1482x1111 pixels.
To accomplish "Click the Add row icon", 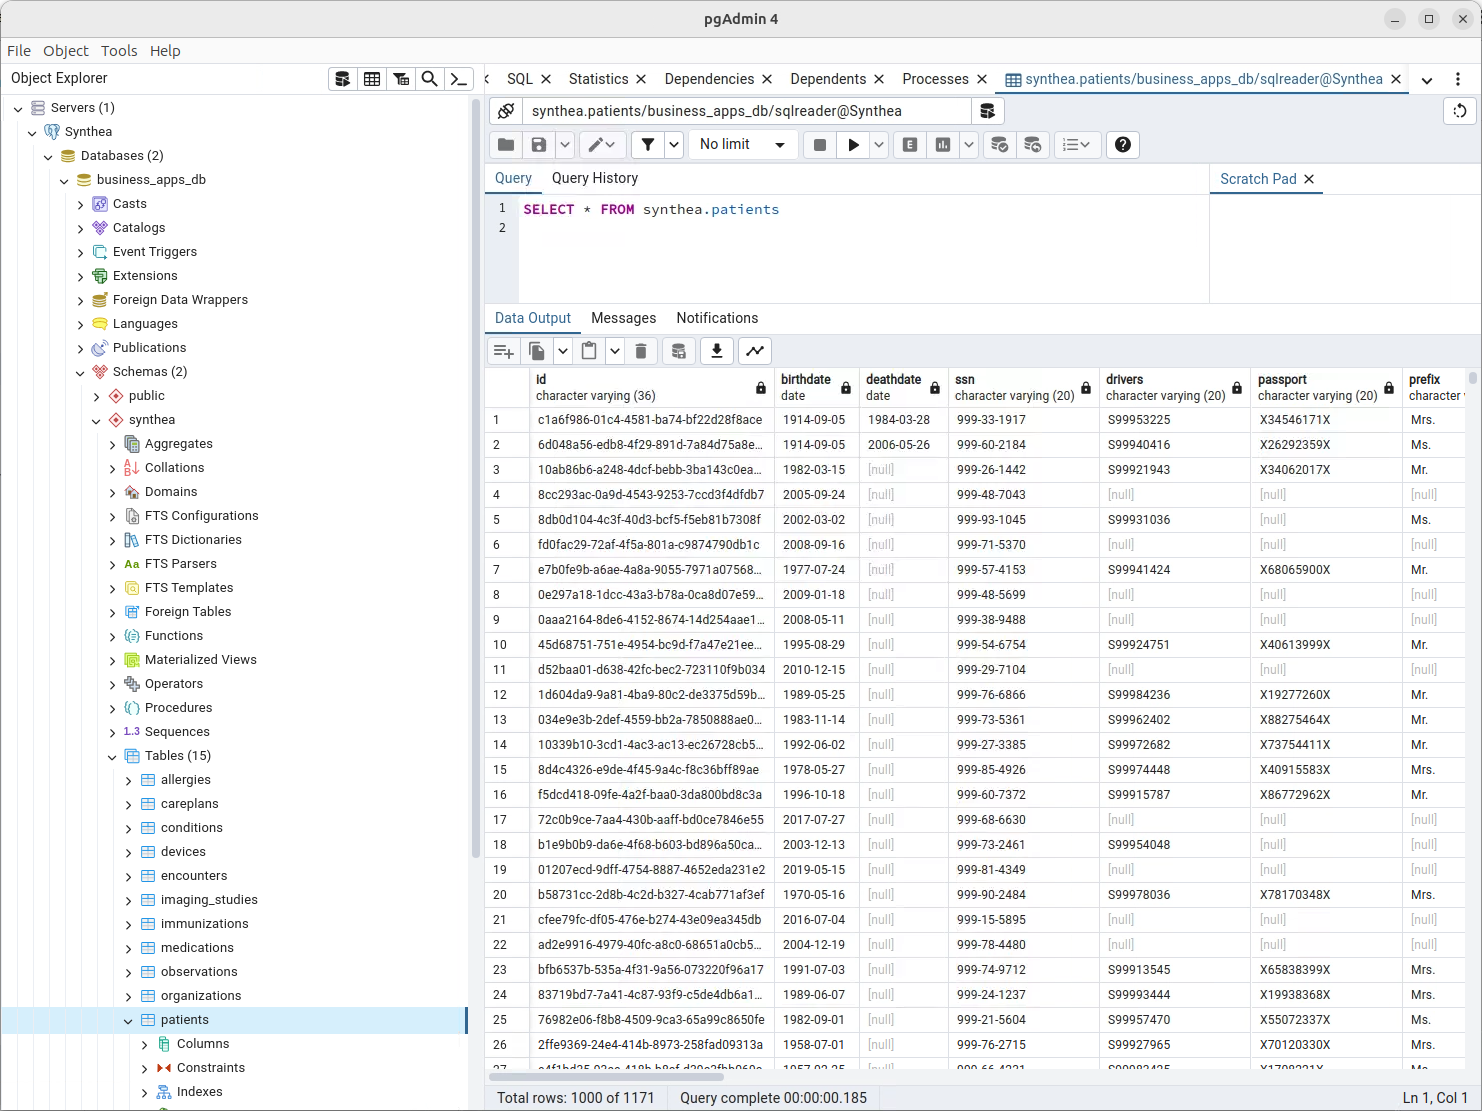I will (x=503, y=351).
